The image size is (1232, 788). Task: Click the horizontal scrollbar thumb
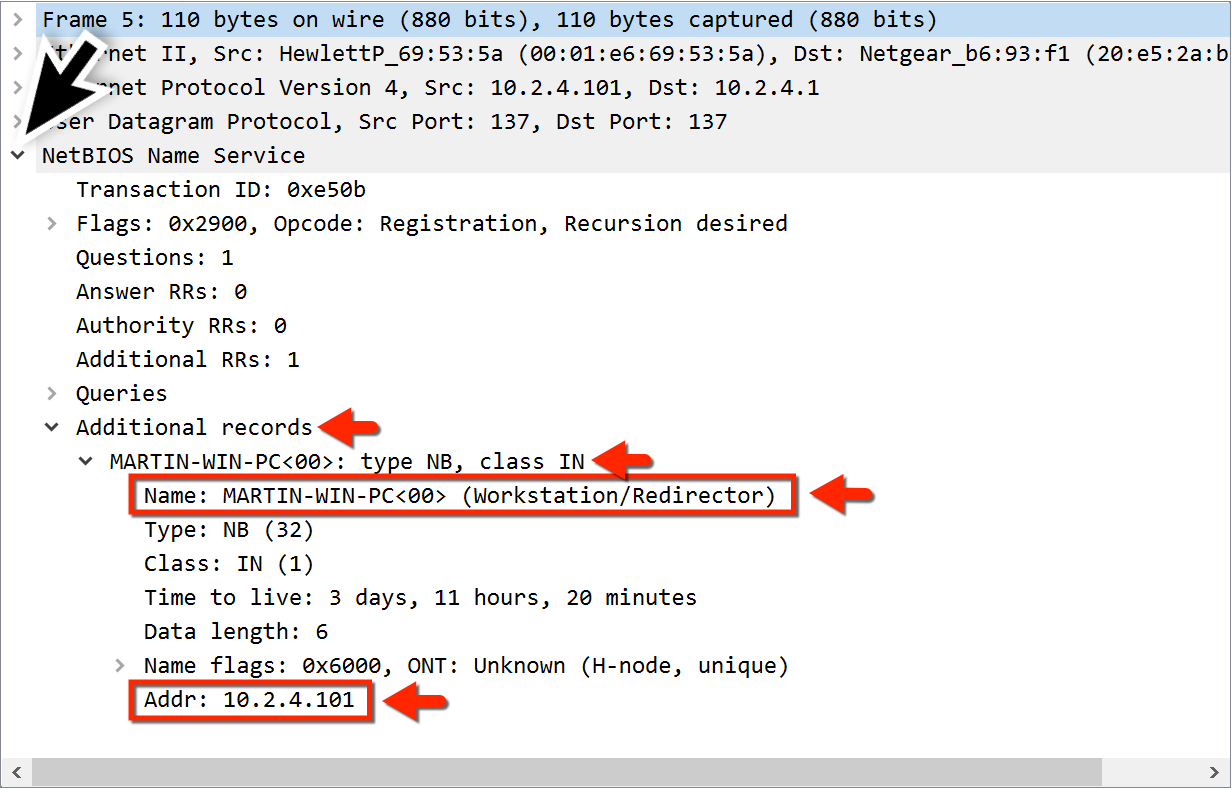(567, 771)
